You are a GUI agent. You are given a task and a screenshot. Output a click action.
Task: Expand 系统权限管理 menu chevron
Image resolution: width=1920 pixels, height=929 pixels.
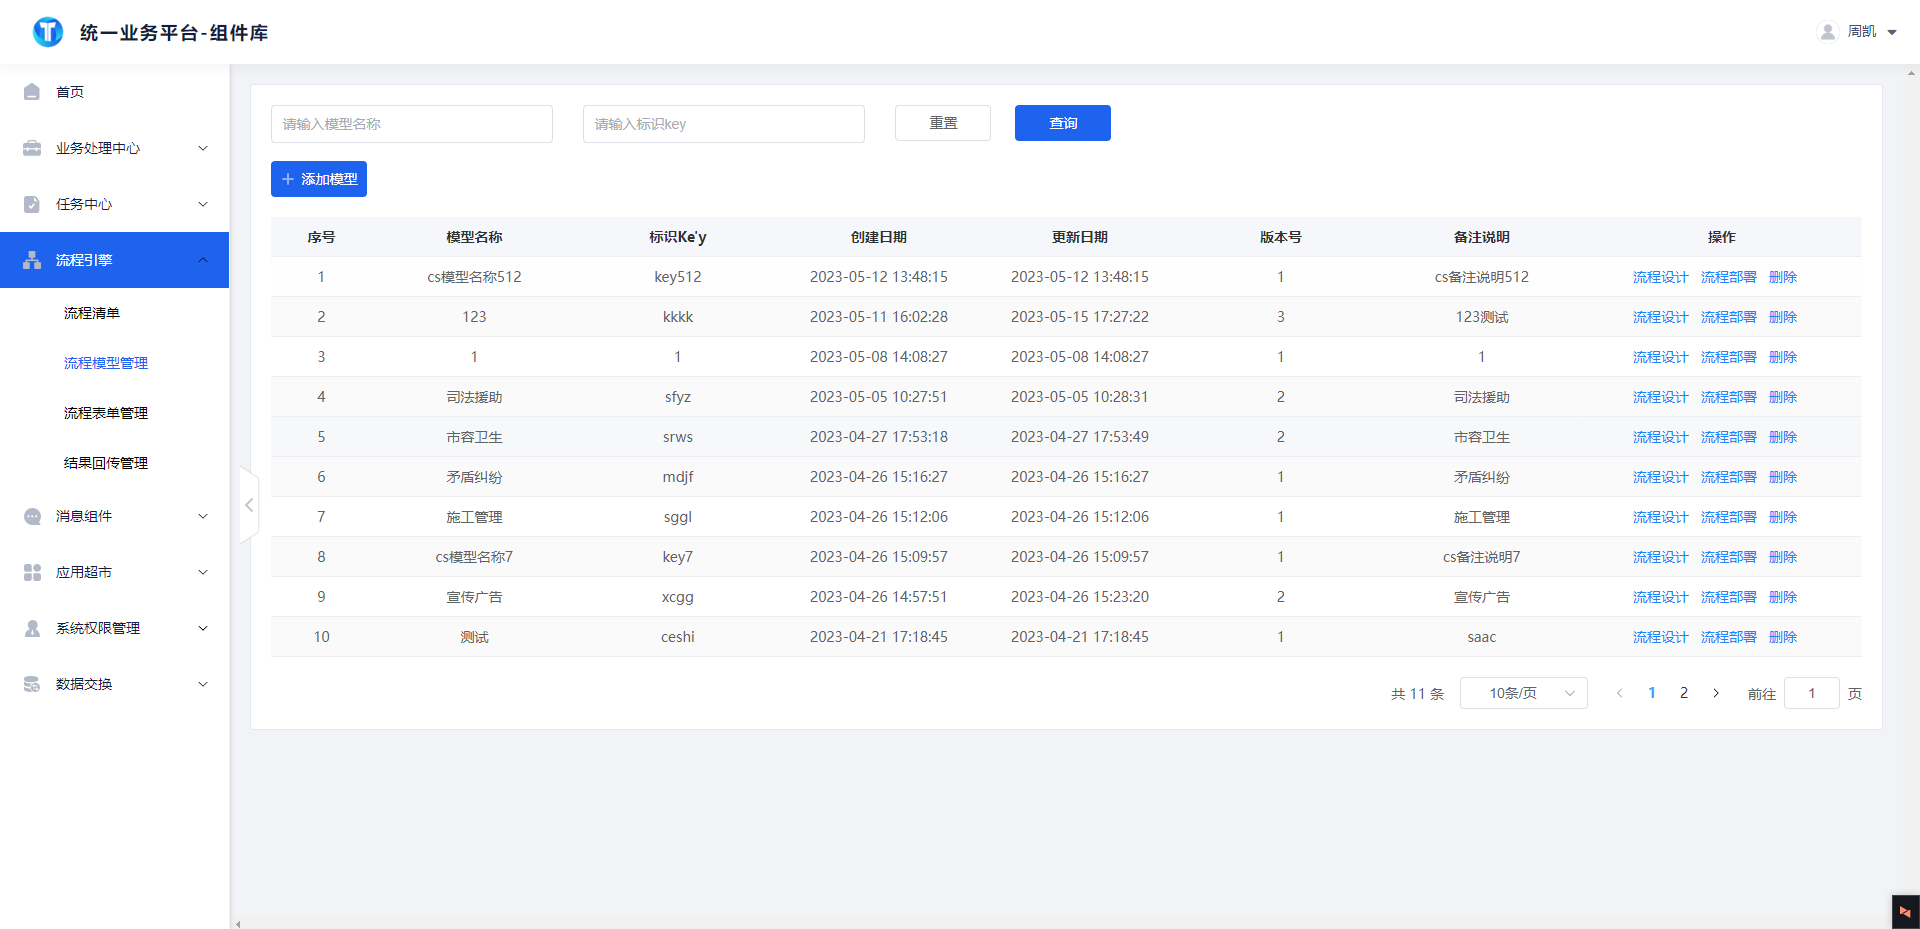pos(203,628)
